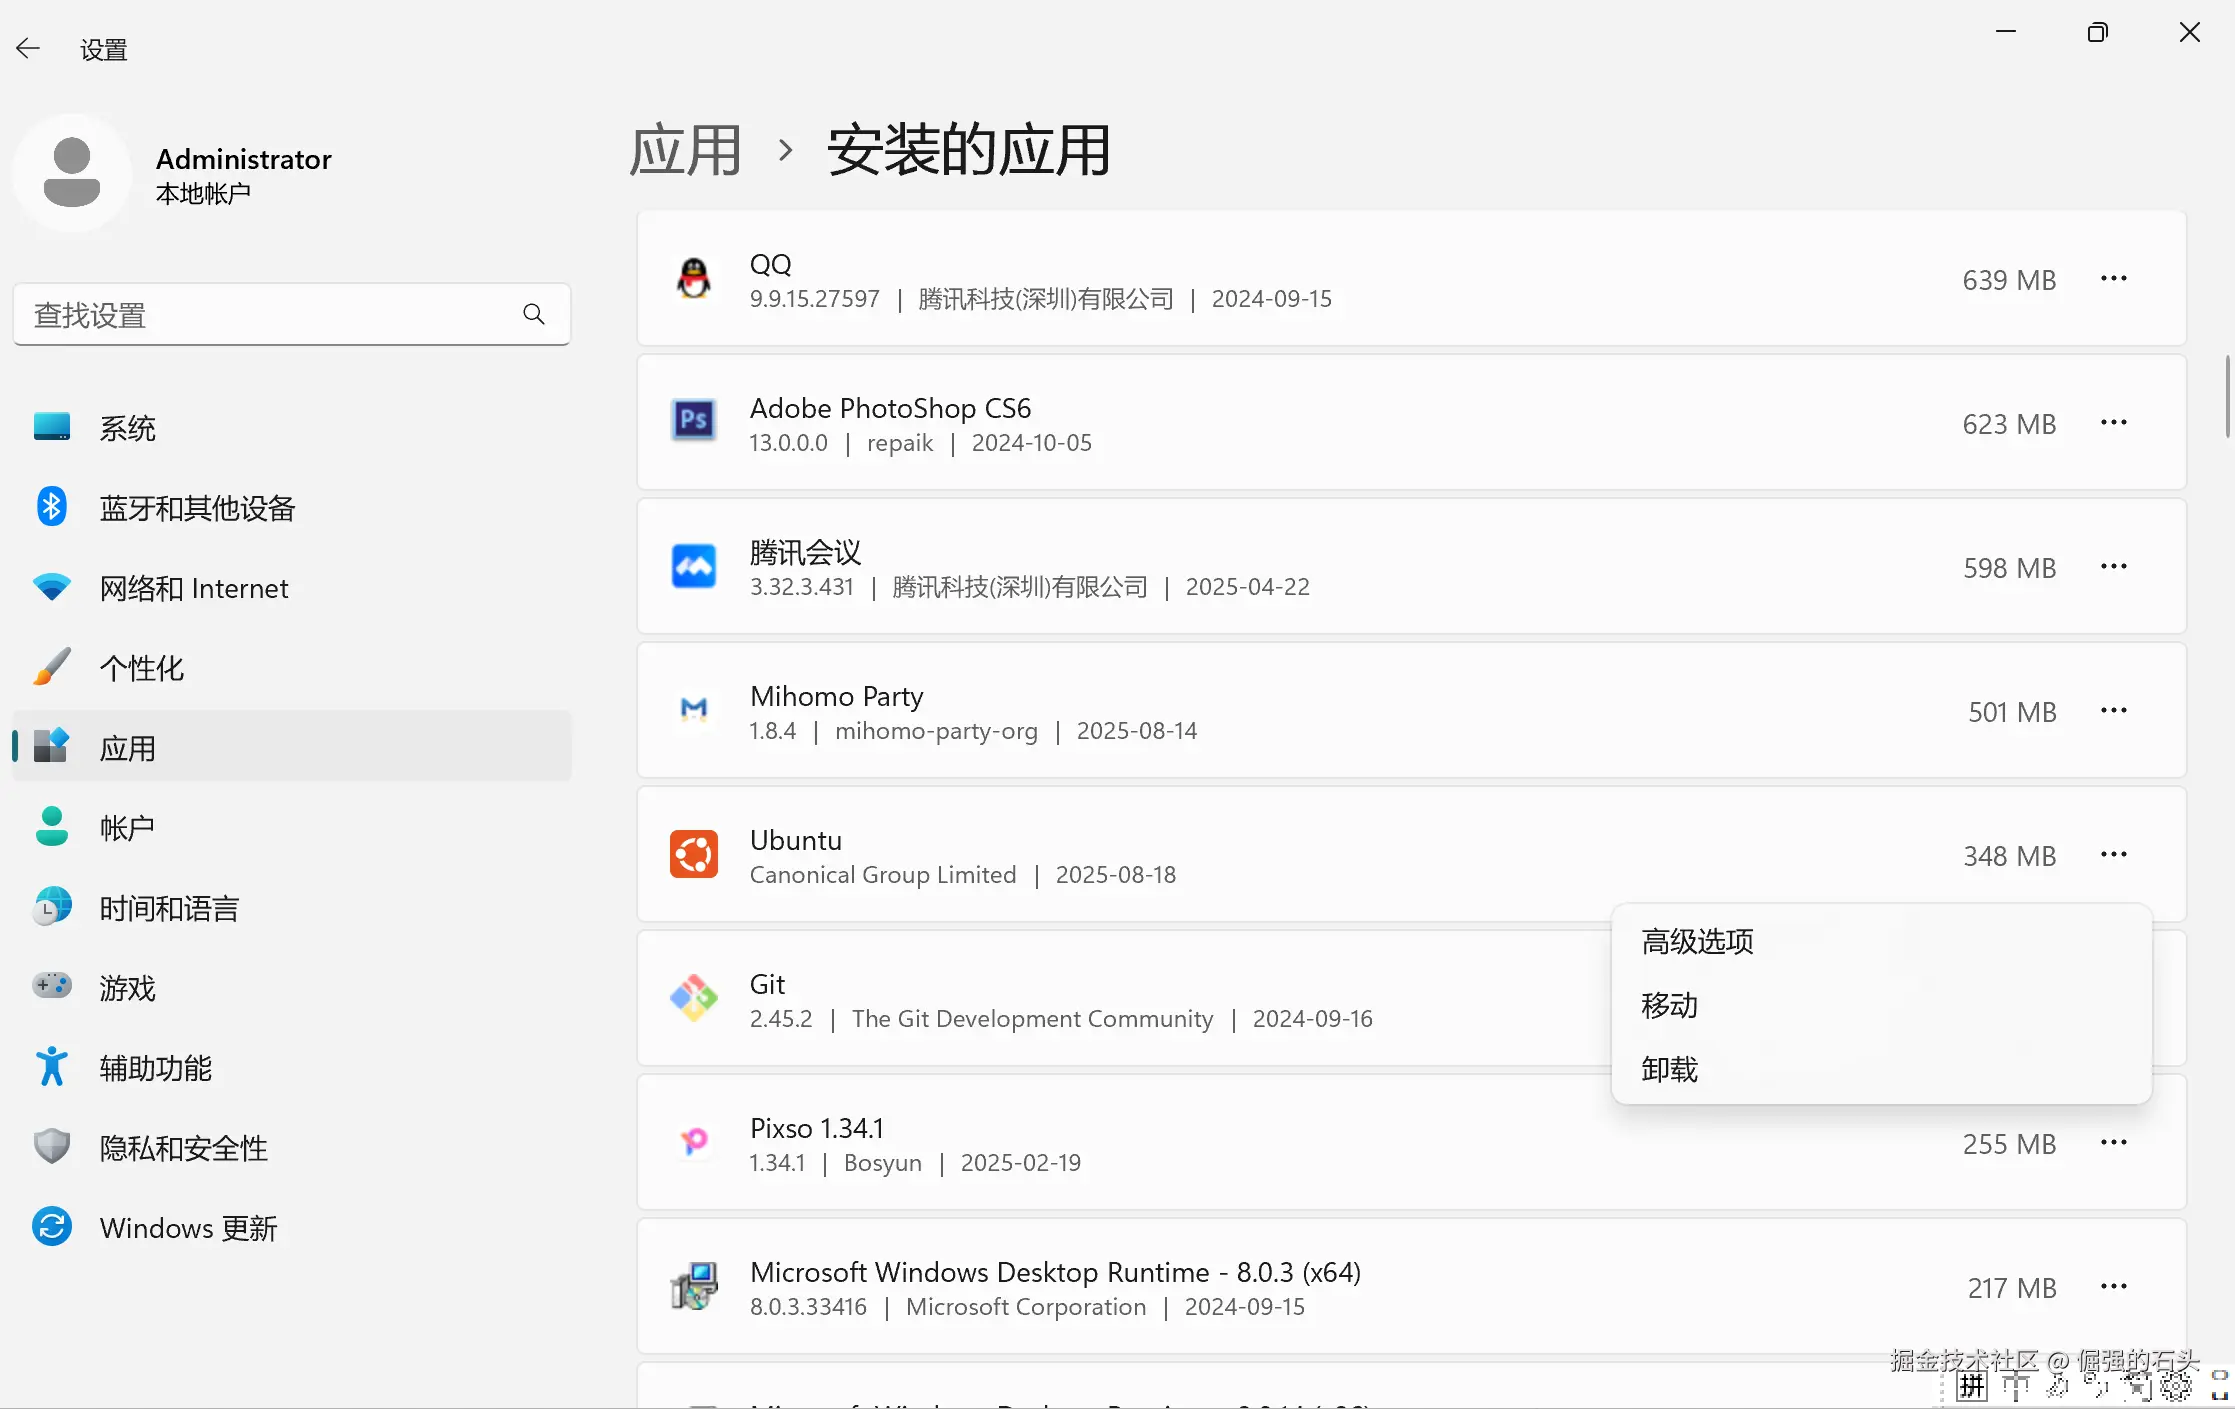Open Network and Internet settings

193,588
